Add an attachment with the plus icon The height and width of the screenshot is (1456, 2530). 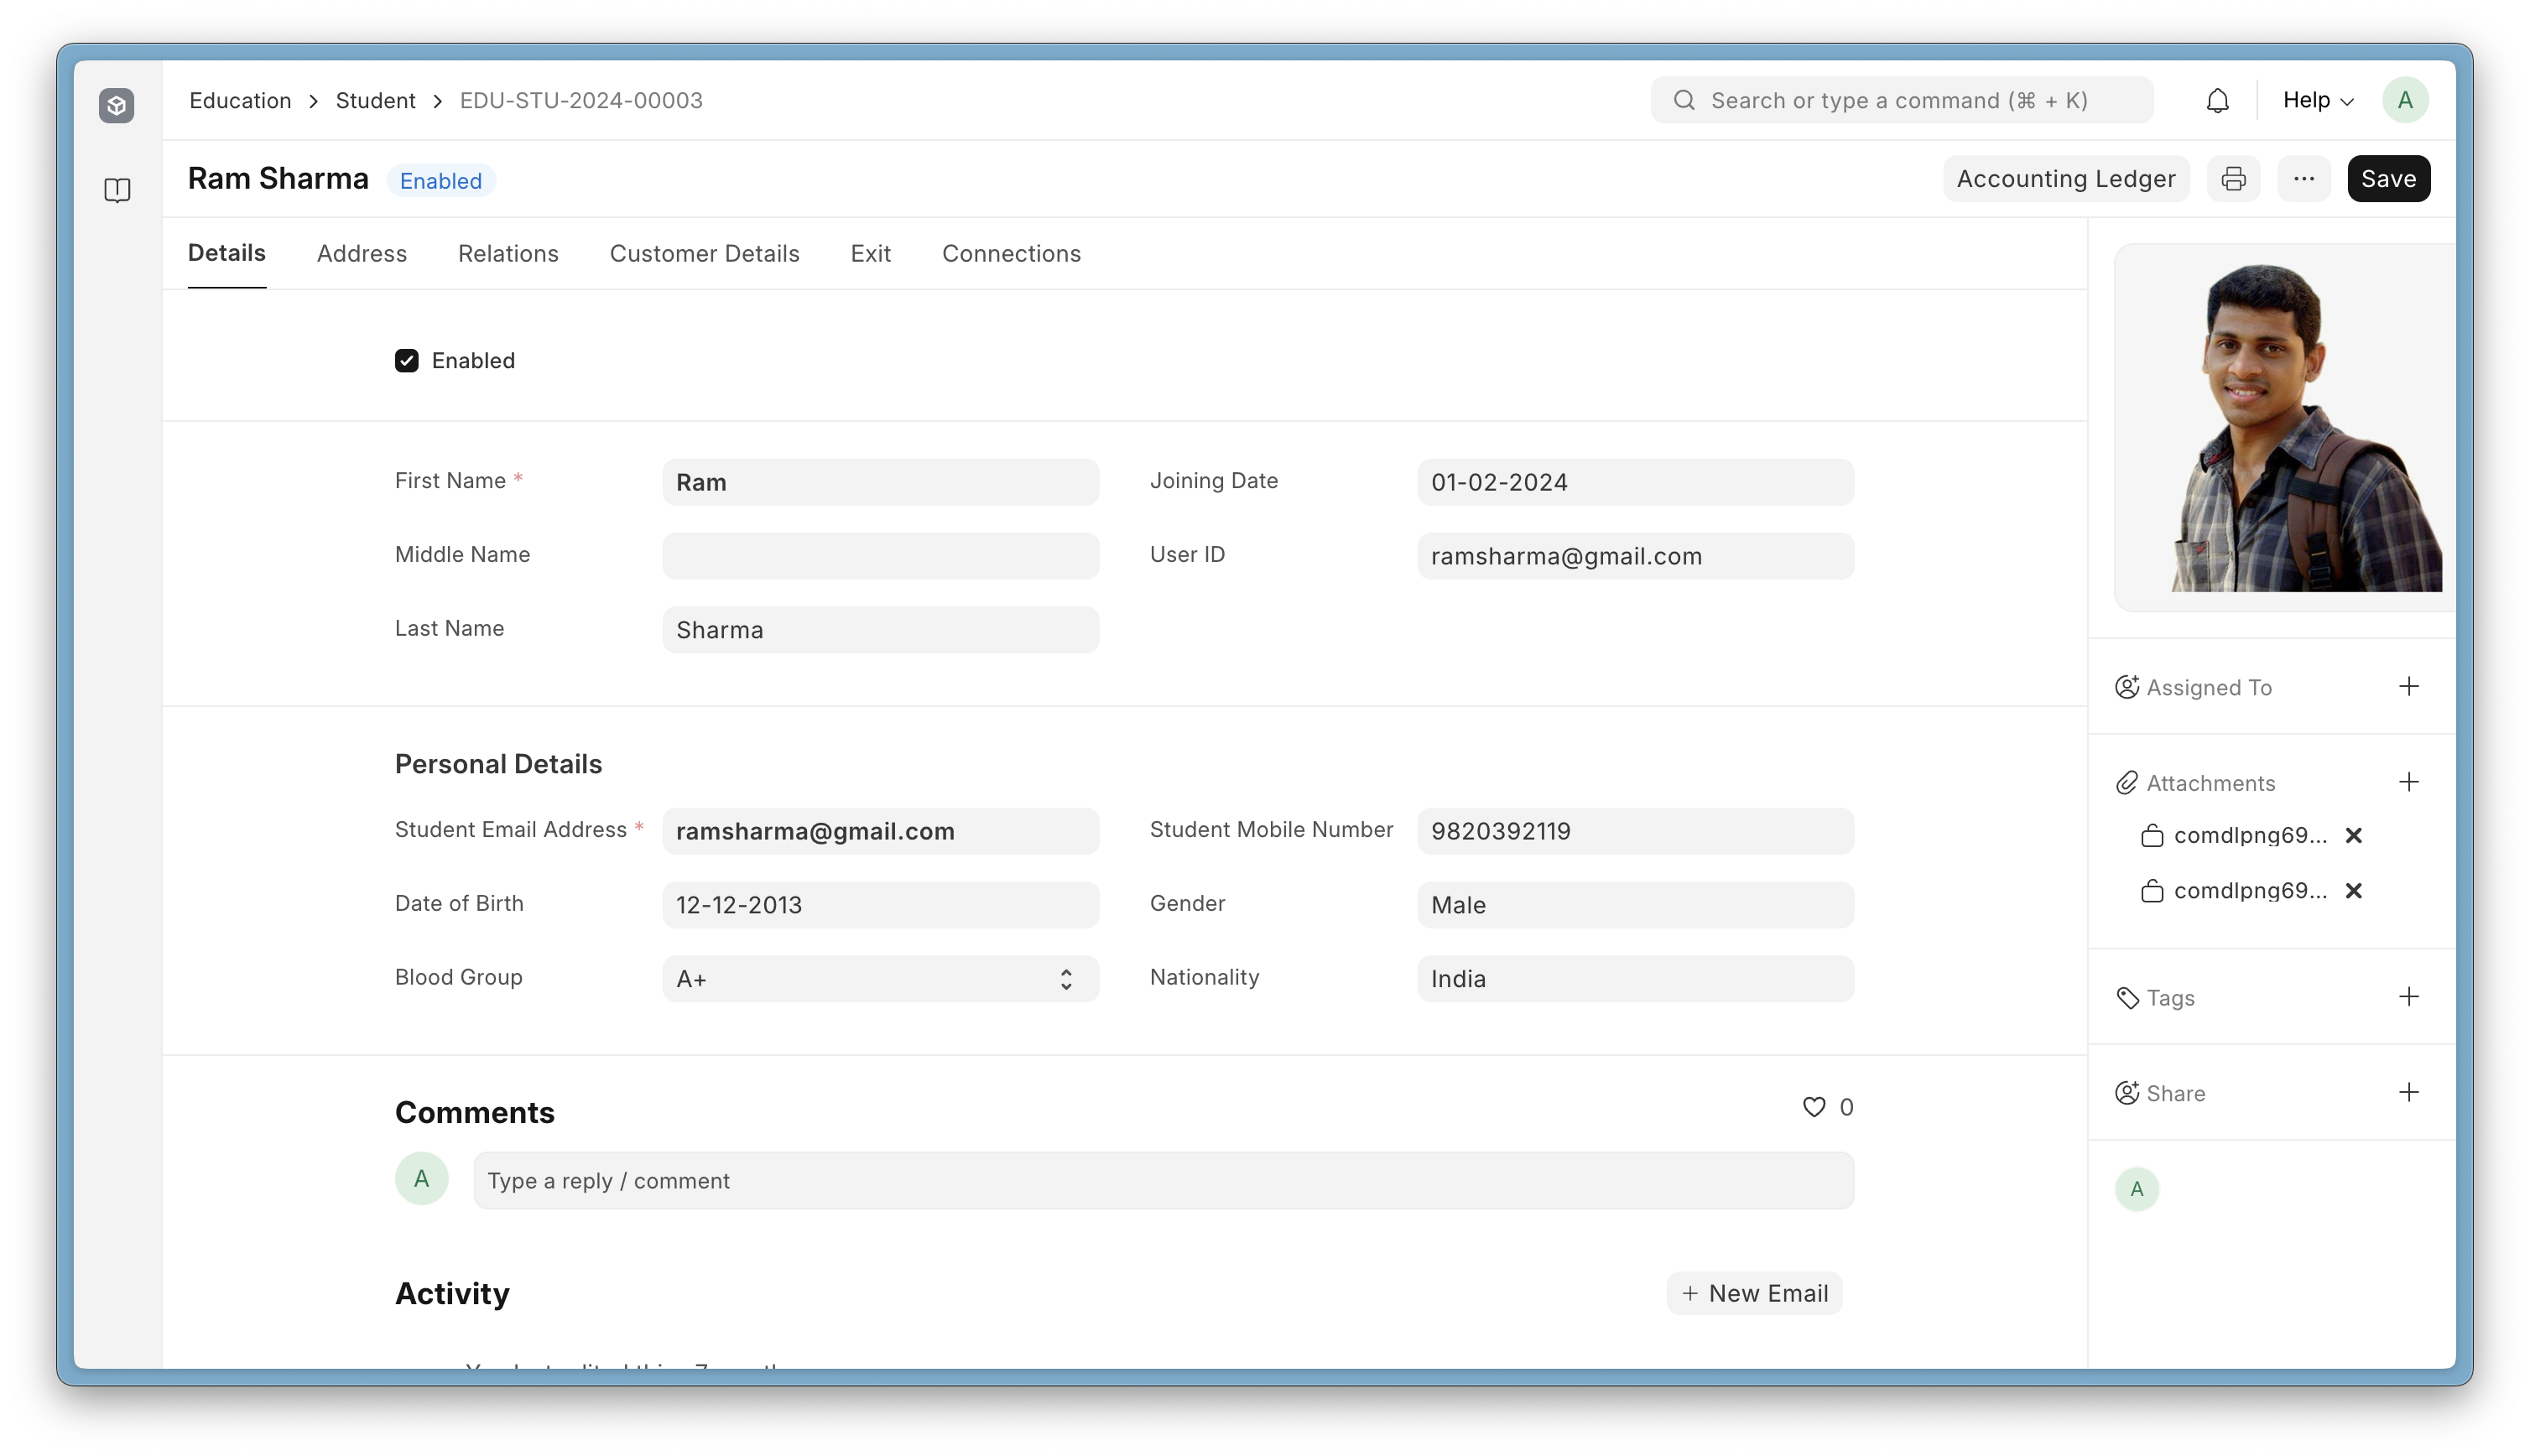click(x=2409, y=782)
